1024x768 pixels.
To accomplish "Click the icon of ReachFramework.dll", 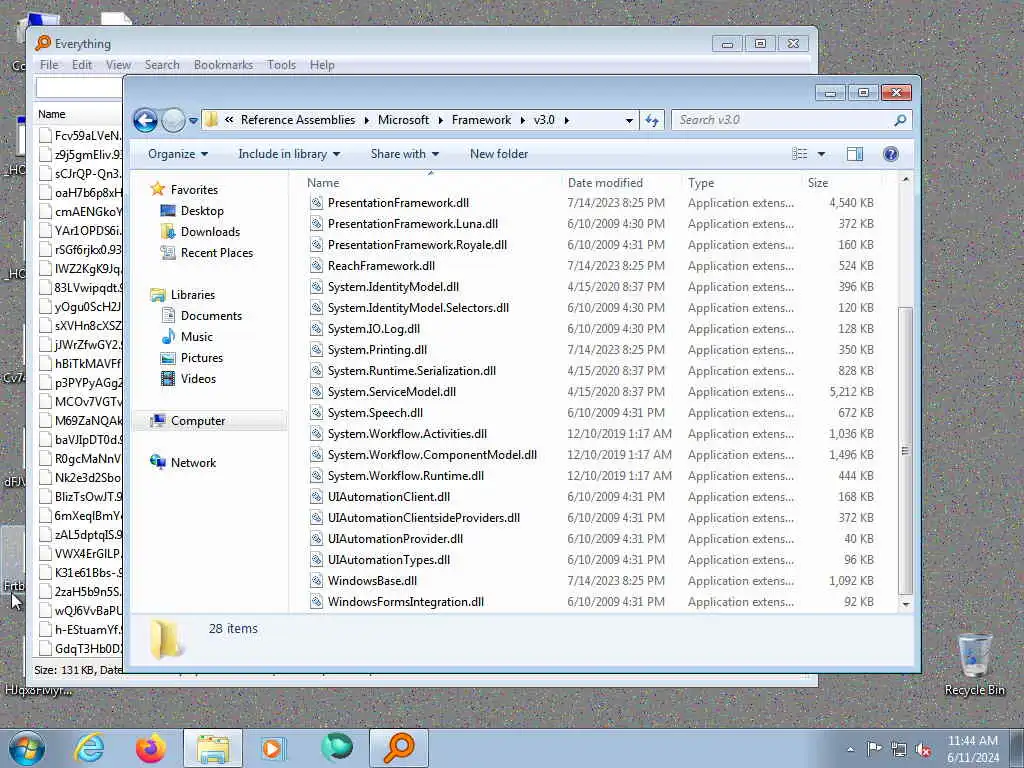I will (x=316, y=266).
